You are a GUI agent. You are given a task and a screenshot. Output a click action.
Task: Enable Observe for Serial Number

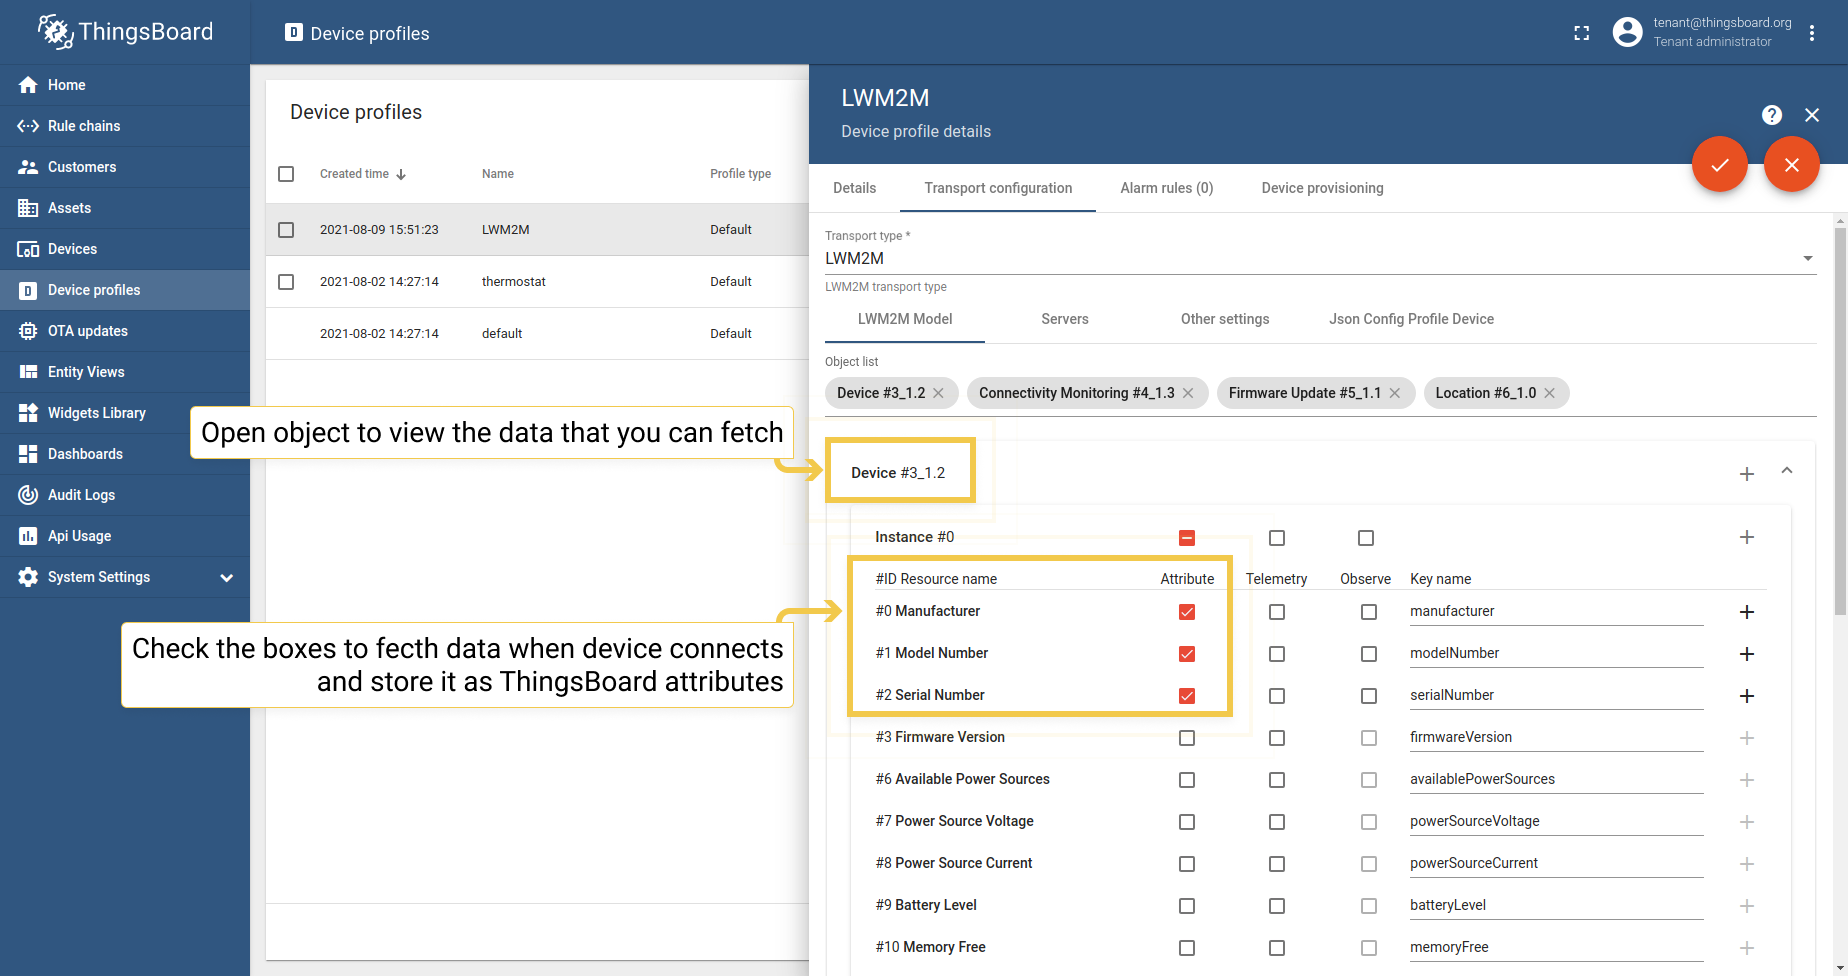(1369, 695)
